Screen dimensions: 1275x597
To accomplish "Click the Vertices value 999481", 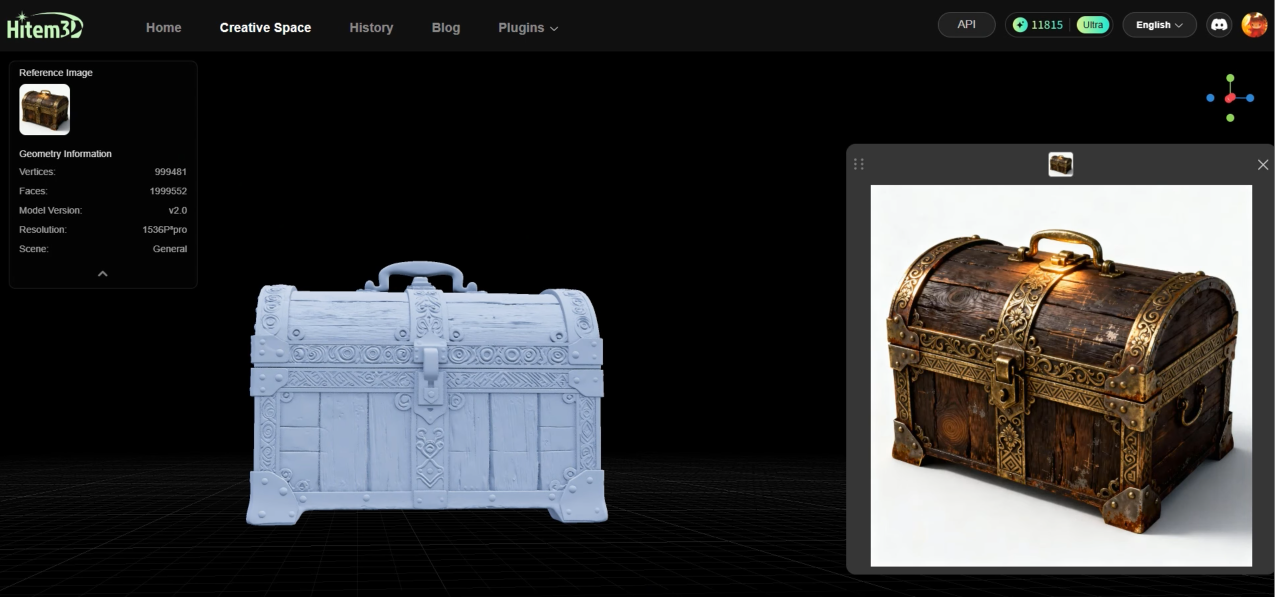I will point(170,172).
